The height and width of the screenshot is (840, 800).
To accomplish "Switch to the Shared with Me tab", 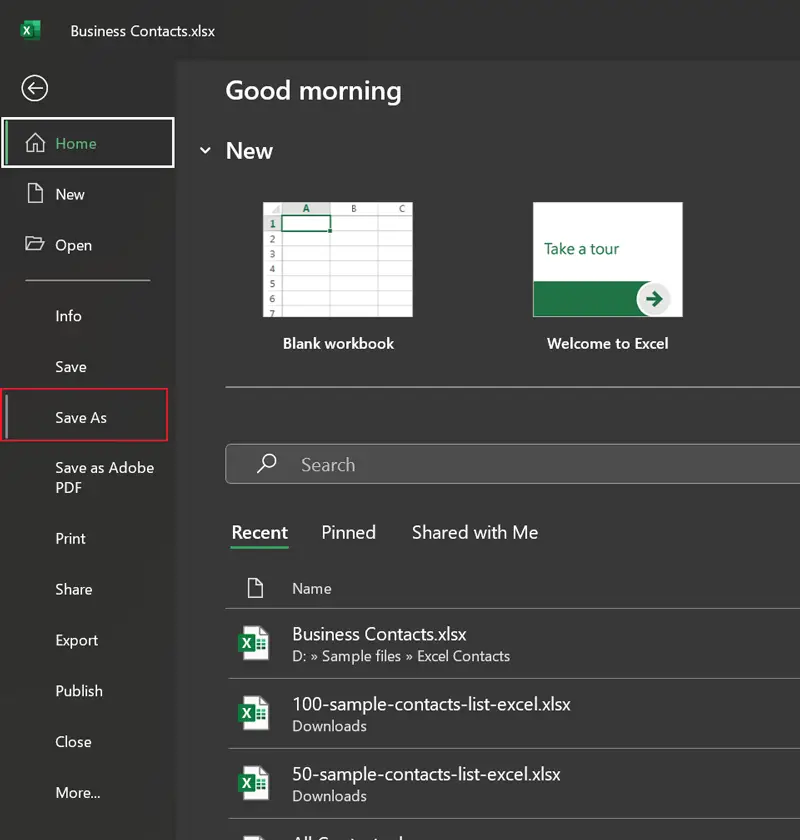I will coord(474,533).
